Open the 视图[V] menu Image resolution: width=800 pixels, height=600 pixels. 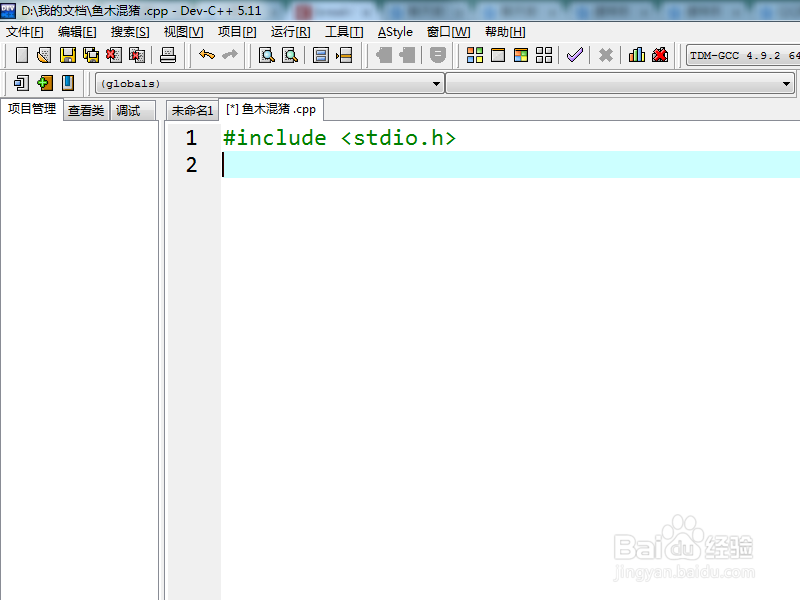pos(183,32)
